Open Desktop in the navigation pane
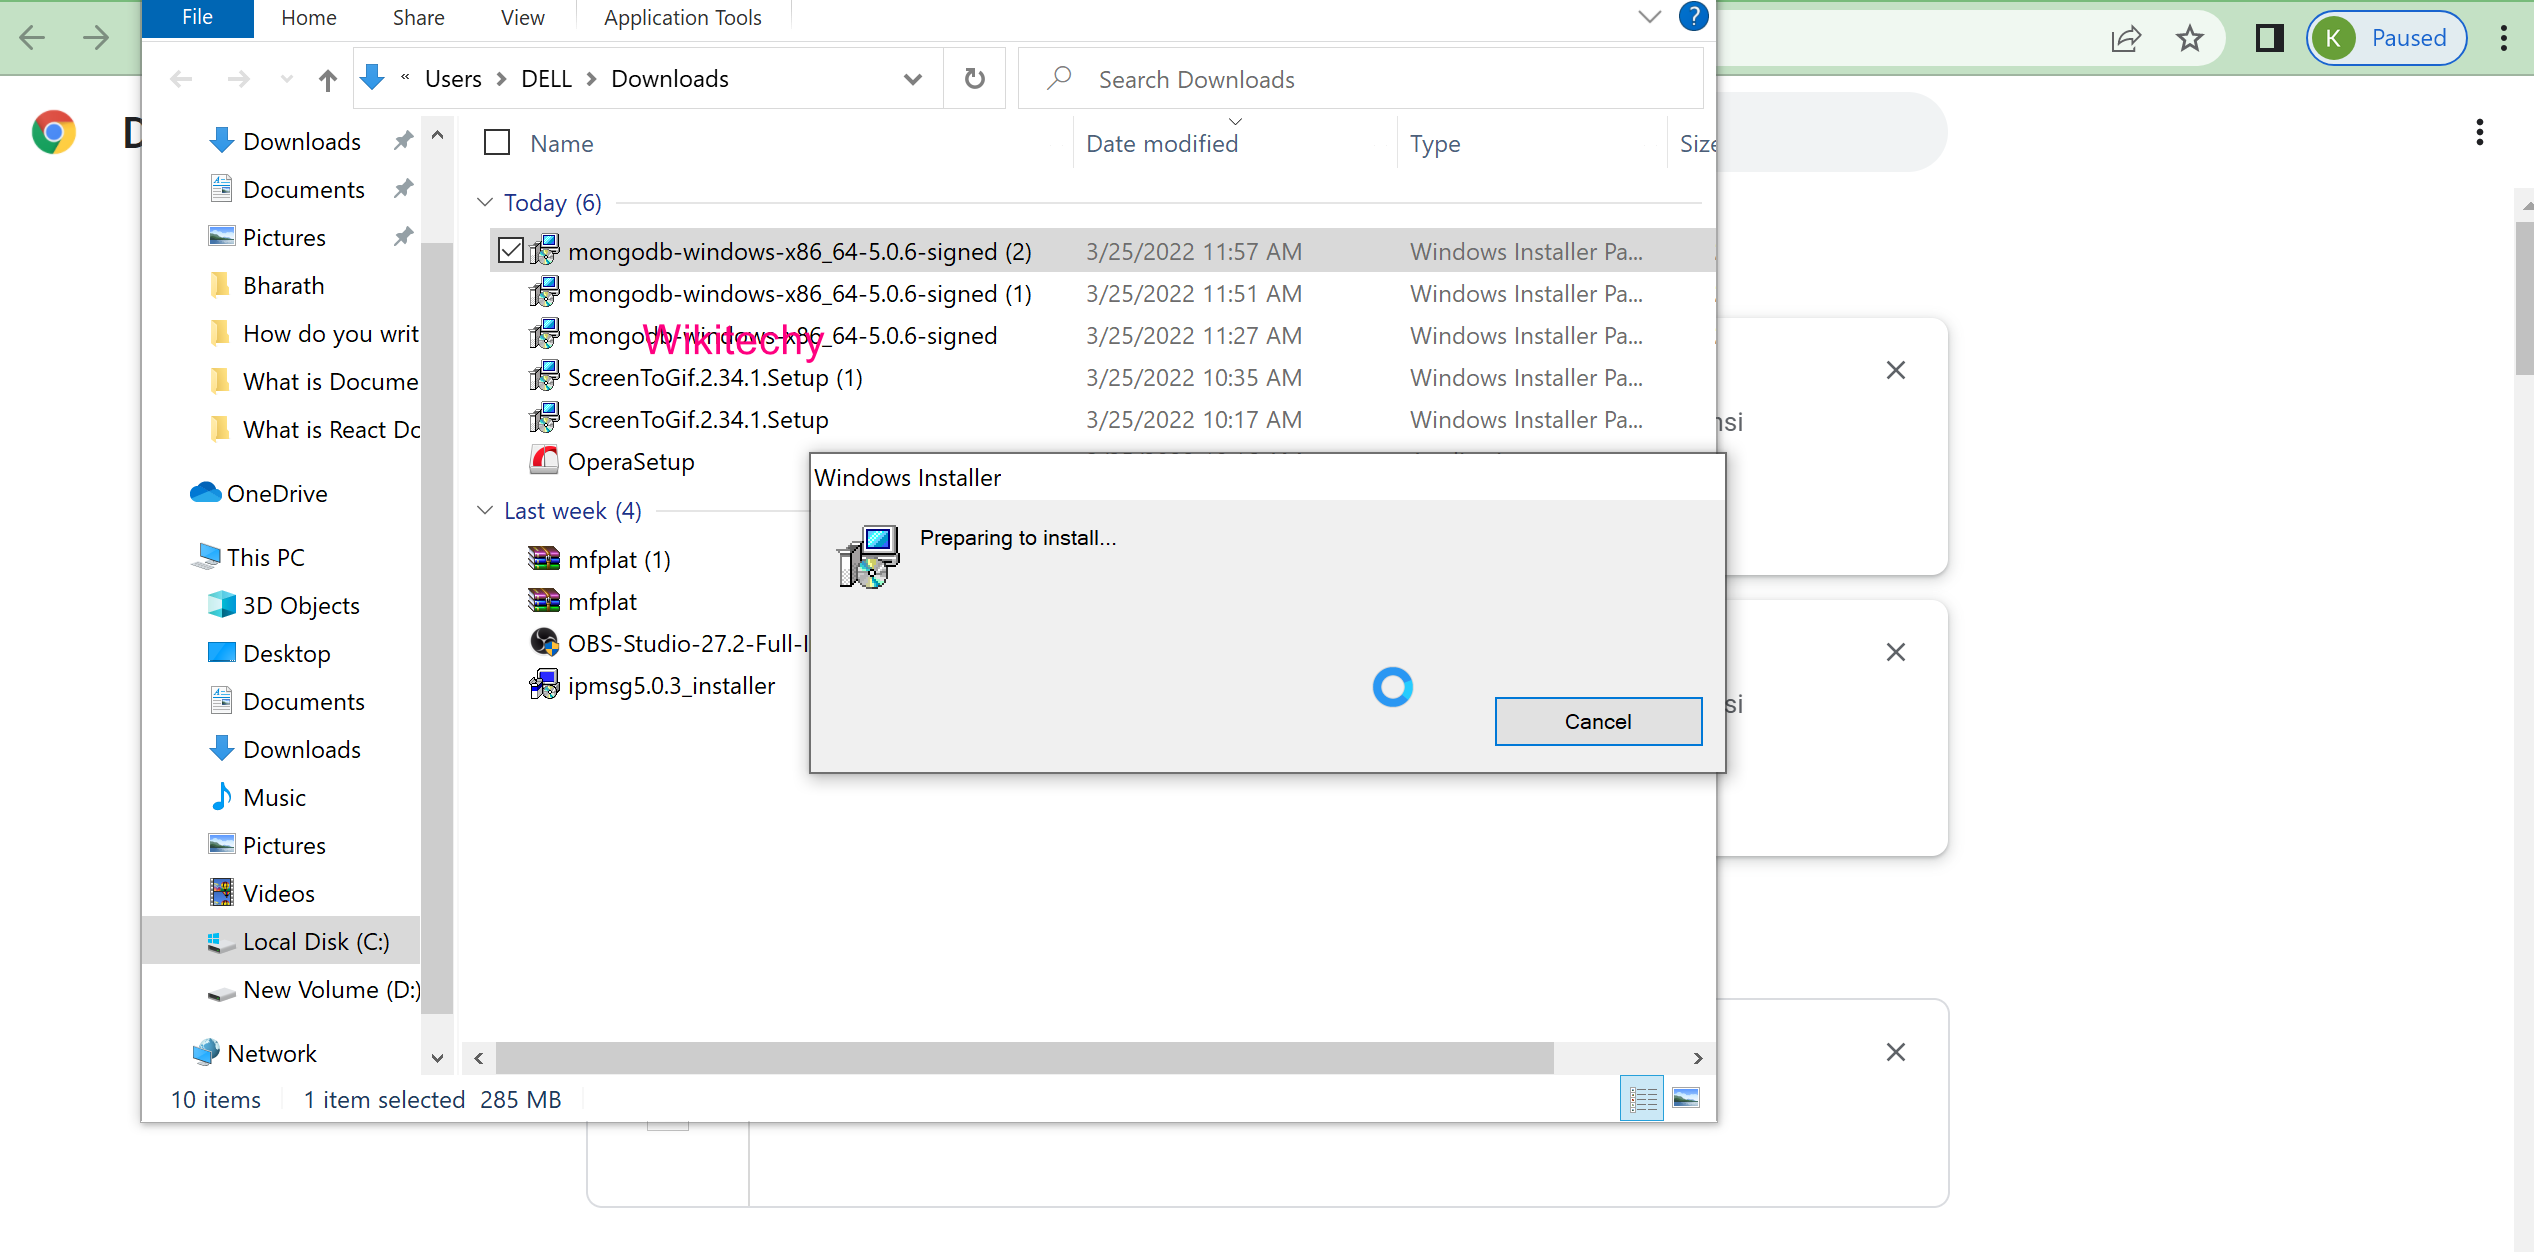Viewport: 2534px width, 1252px height. pos(286,653)
